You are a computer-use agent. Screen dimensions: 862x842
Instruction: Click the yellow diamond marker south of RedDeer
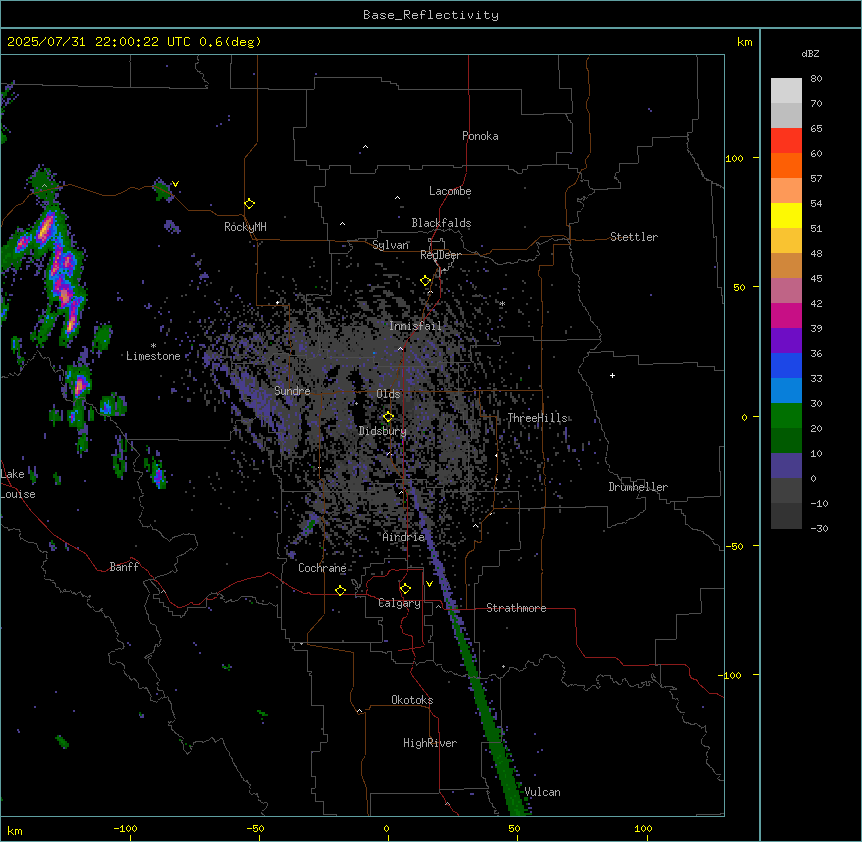coord(425,281)
